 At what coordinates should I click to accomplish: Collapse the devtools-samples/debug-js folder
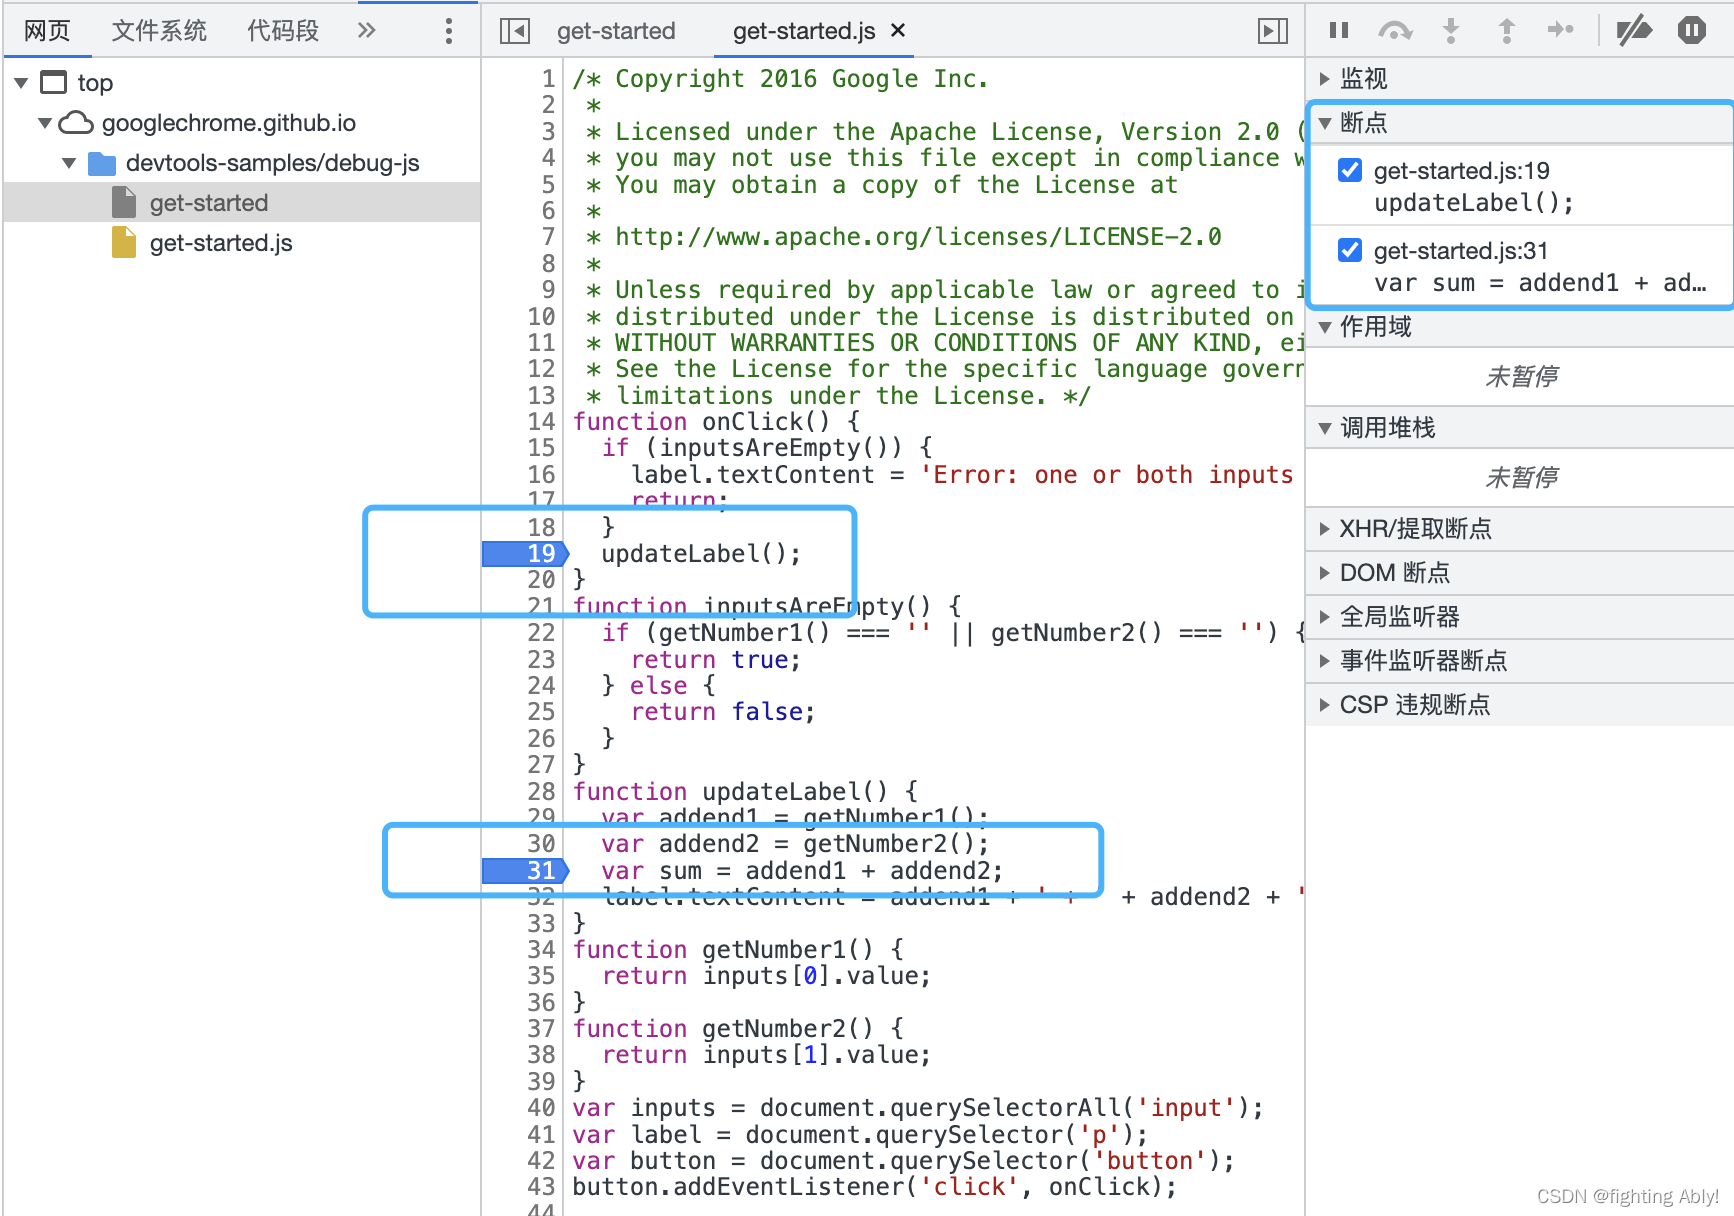tap(69, 163)
